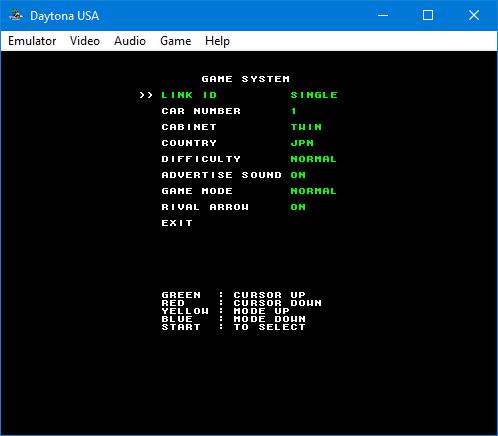Select the LINK ID option
The image size is (498, 436).
[x=189, y=95]
